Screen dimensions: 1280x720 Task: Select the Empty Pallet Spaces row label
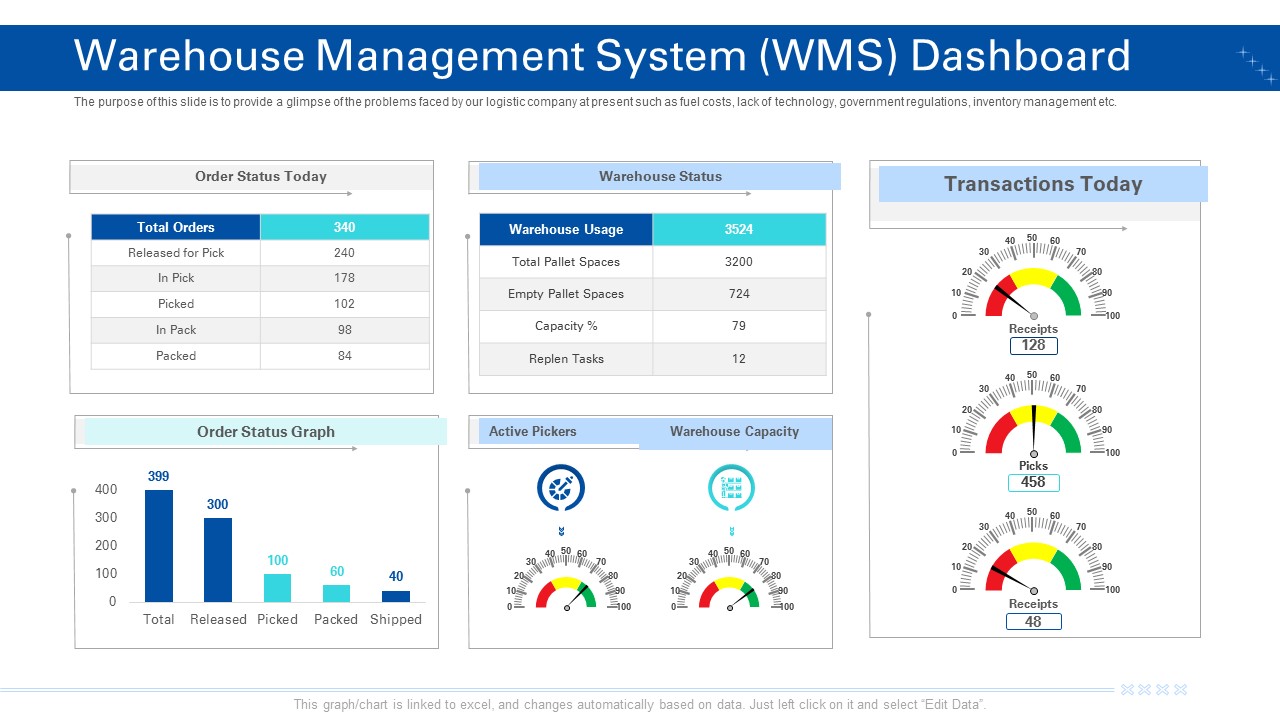coord(566,294)
